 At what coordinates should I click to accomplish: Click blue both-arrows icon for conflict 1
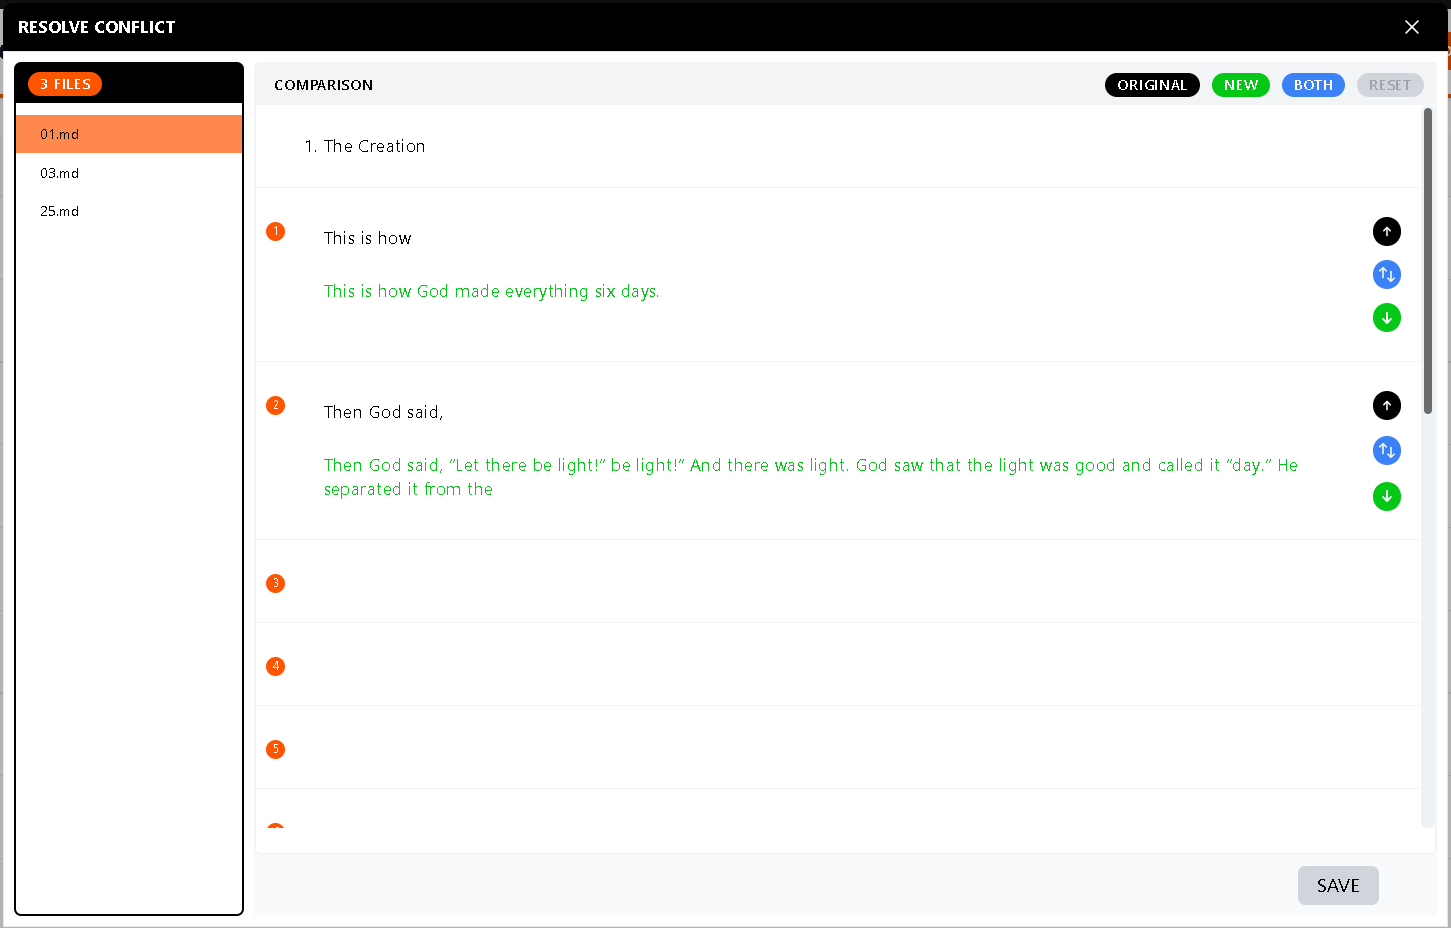[x=1386, y=275]
